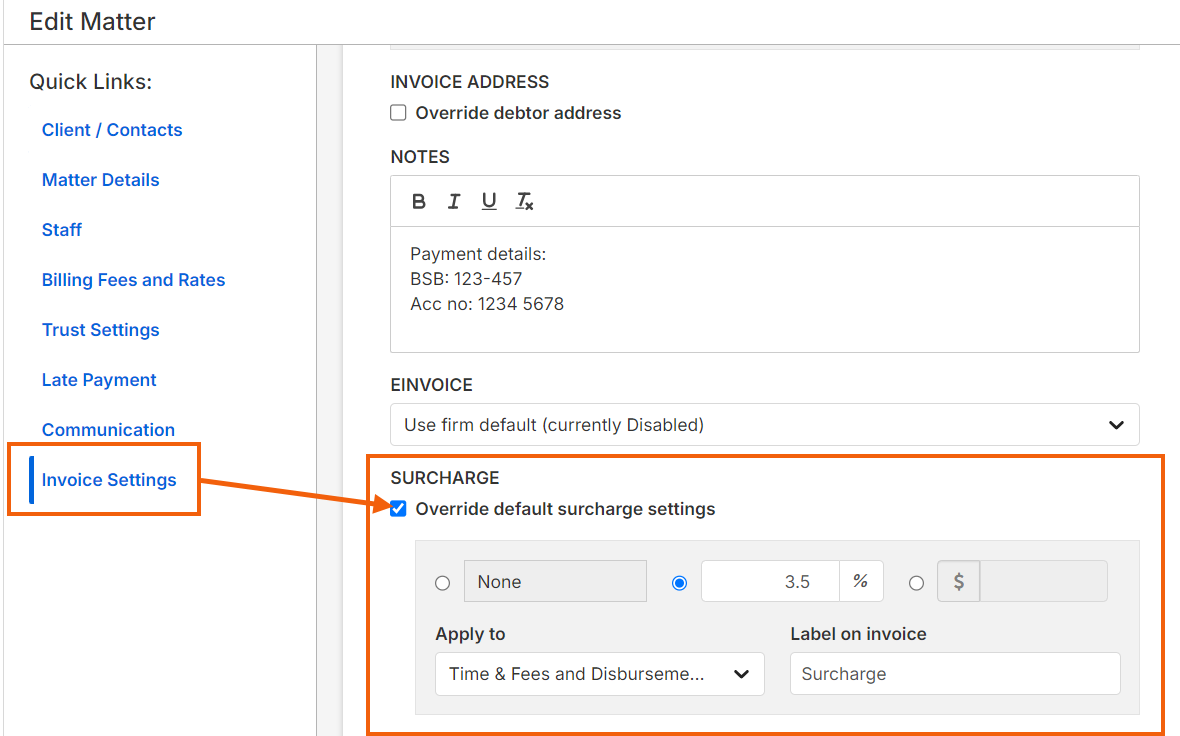Uncheck Override default surcharge settings

pos(398,509)
